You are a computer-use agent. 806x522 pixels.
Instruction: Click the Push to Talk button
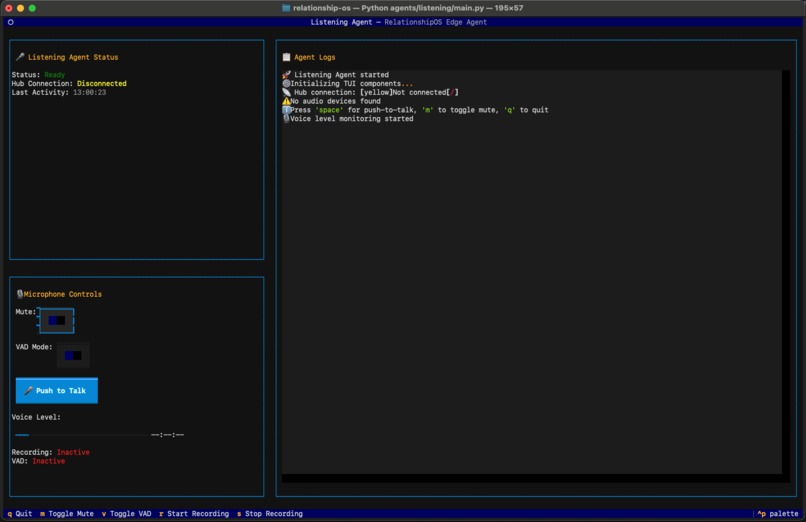[57, 390]
